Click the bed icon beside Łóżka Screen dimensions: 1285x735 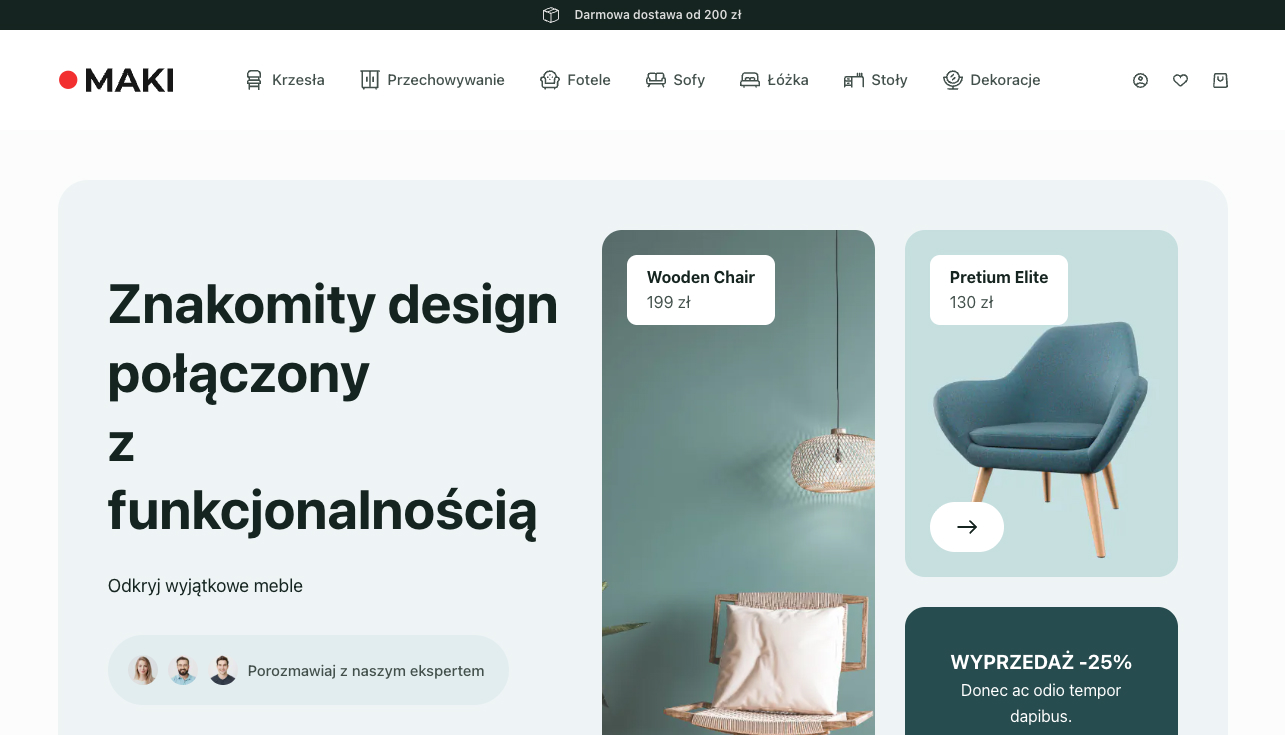tap(750, 80)
